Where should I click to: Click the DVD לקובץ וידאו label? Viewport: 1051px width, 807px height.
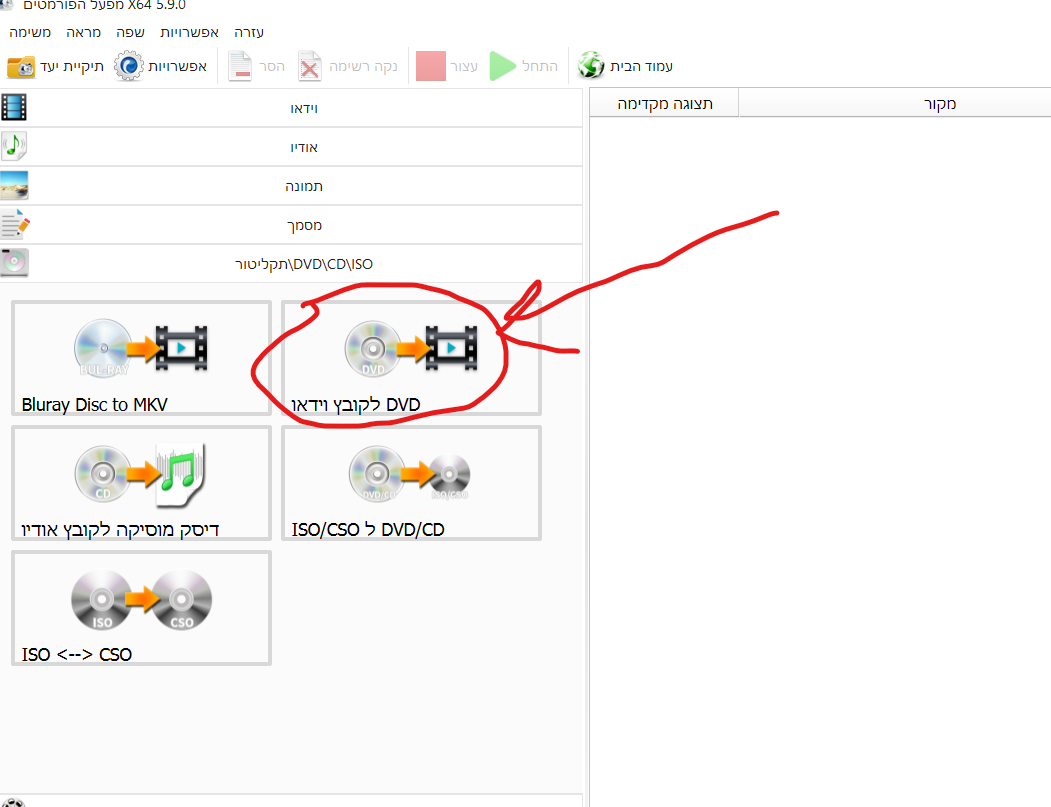[x=356, y=404]
